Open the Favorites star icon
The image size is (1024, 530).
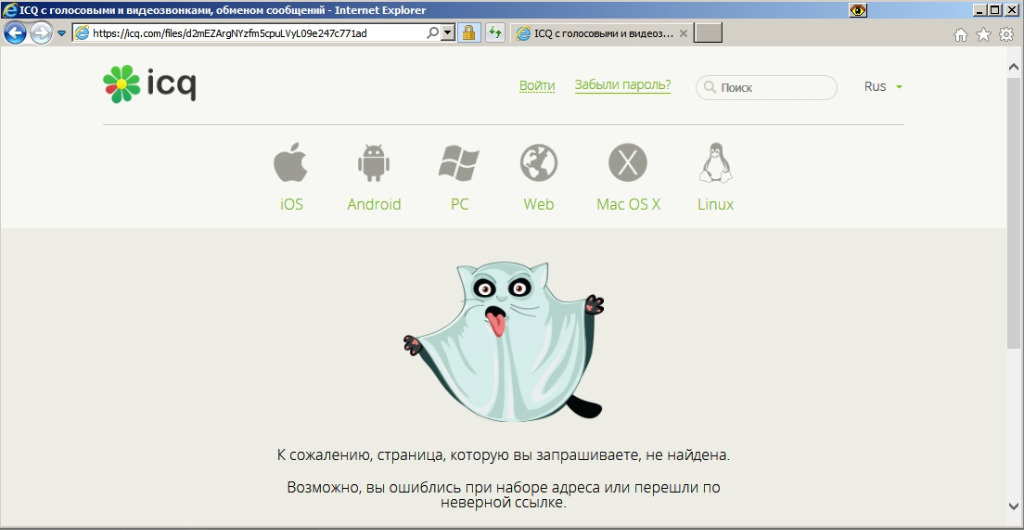[x=983, y=34]
